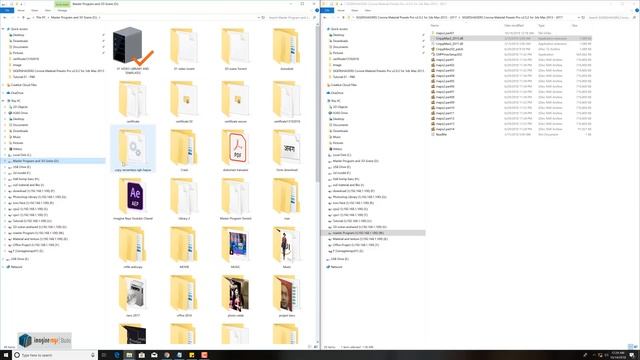This screenshot has width=640, height=360.
Task: Refresh the right window's address bar location
Action: click(x=583, y=18)
